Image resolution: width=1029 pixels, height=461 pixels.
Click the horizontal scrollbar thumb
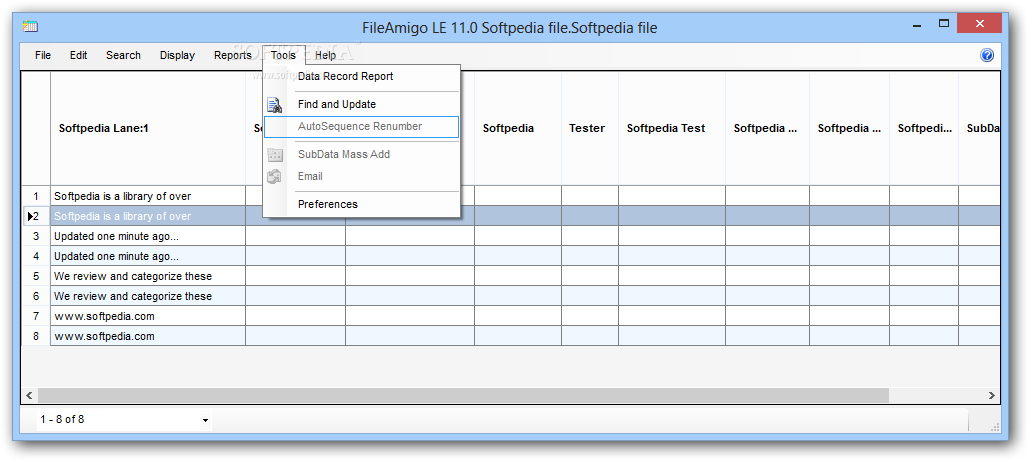point(463,395)
